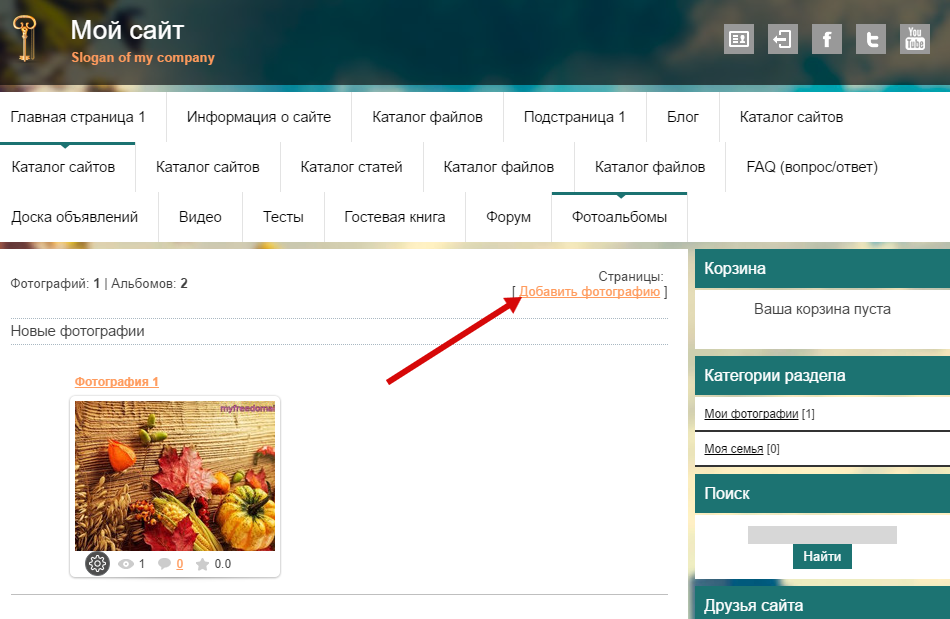Open the comments count link under photo
Screen dimensions: 950x619
[179, 564]
